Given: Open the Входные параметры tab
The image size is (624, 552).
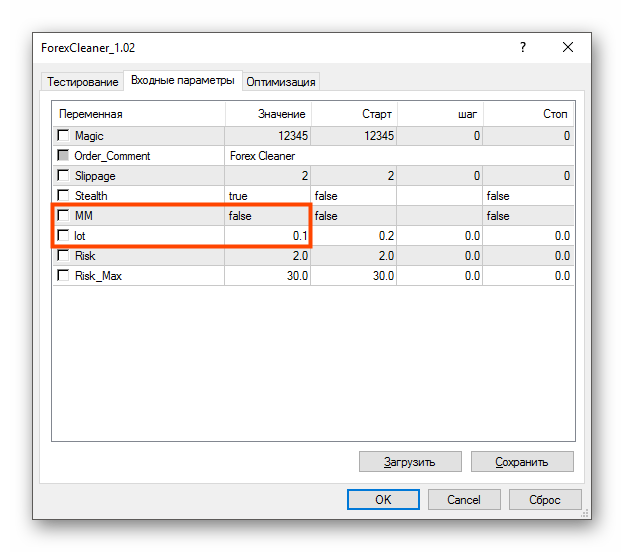Looking at the screenshot, I should tap(183, 80).
